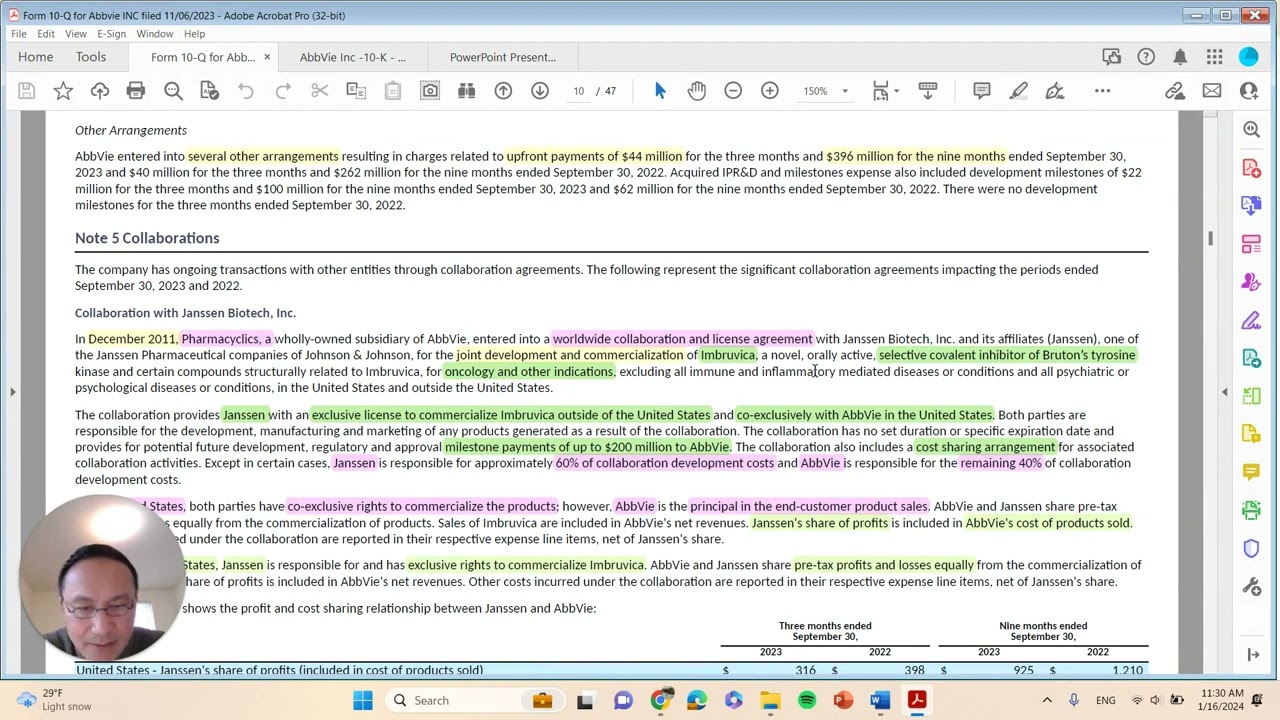Click the page number field

(578, 91)
